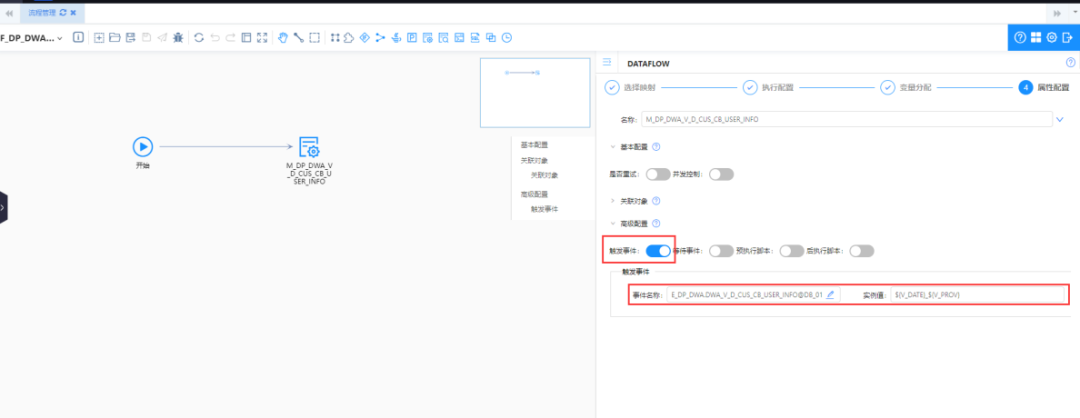Click the DATAFLOW panel help icon
The image size is (1080, 418).
coord(1070,62)
